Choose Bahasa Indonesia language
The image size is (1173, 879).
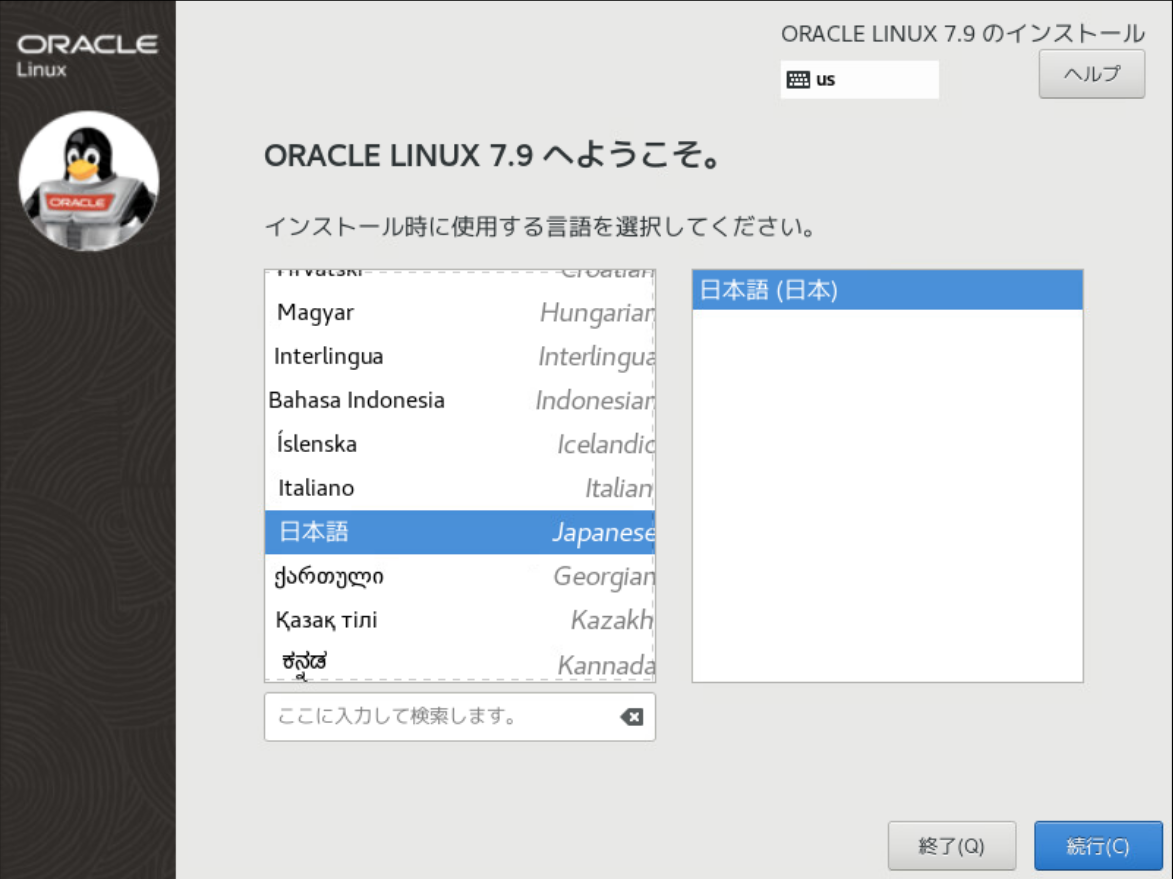459,401
